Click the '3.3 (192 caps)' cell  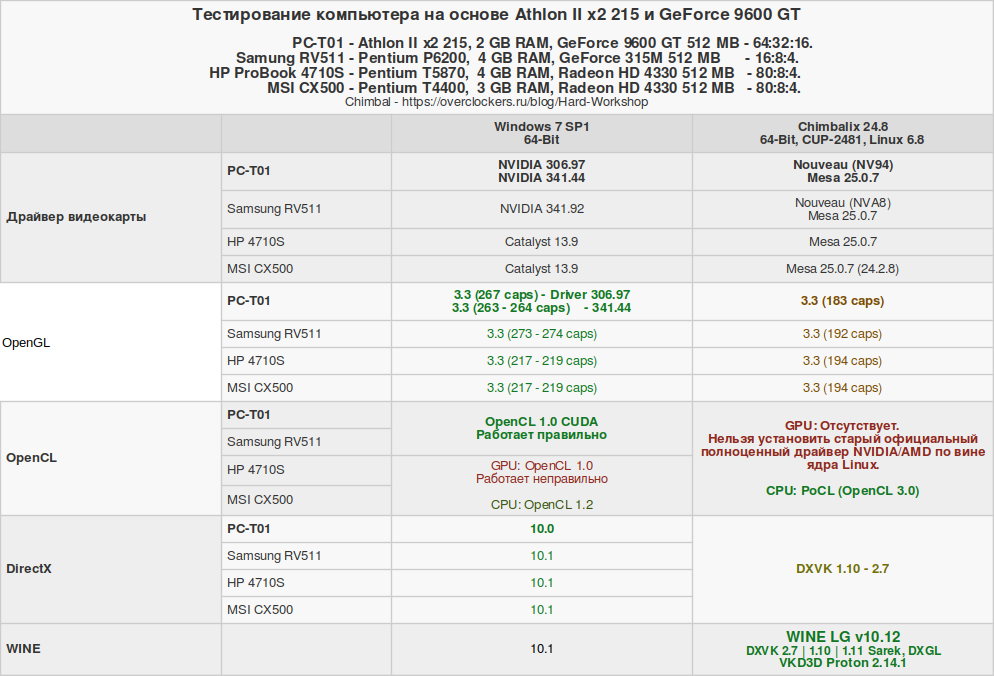pos(842,334)
